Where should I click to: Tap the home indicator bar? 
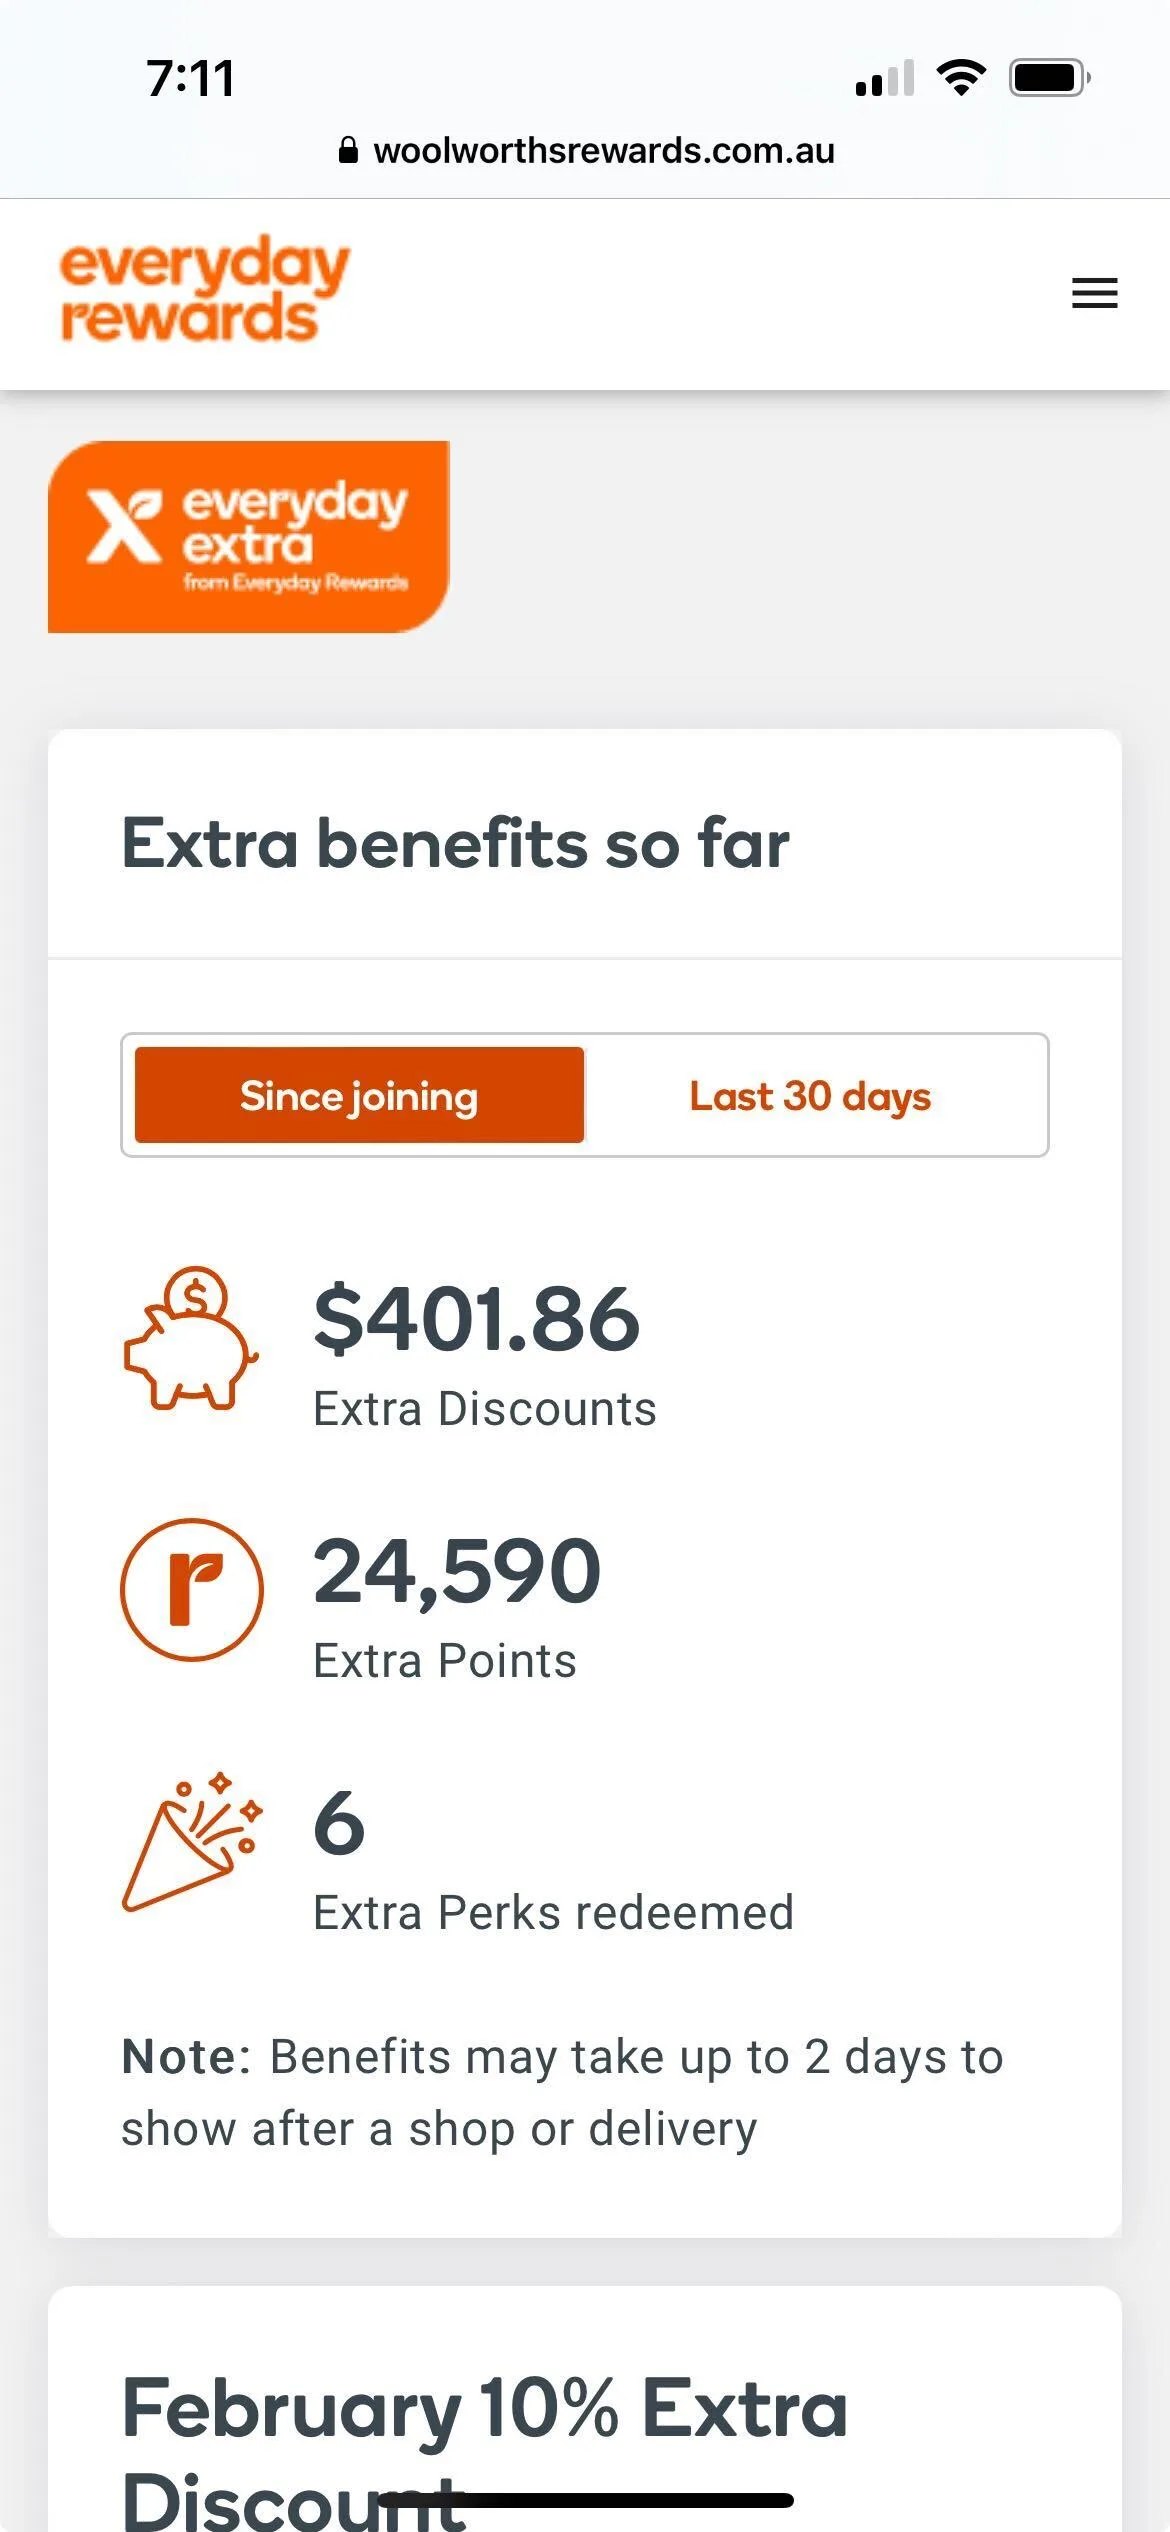pos(585,2500)
